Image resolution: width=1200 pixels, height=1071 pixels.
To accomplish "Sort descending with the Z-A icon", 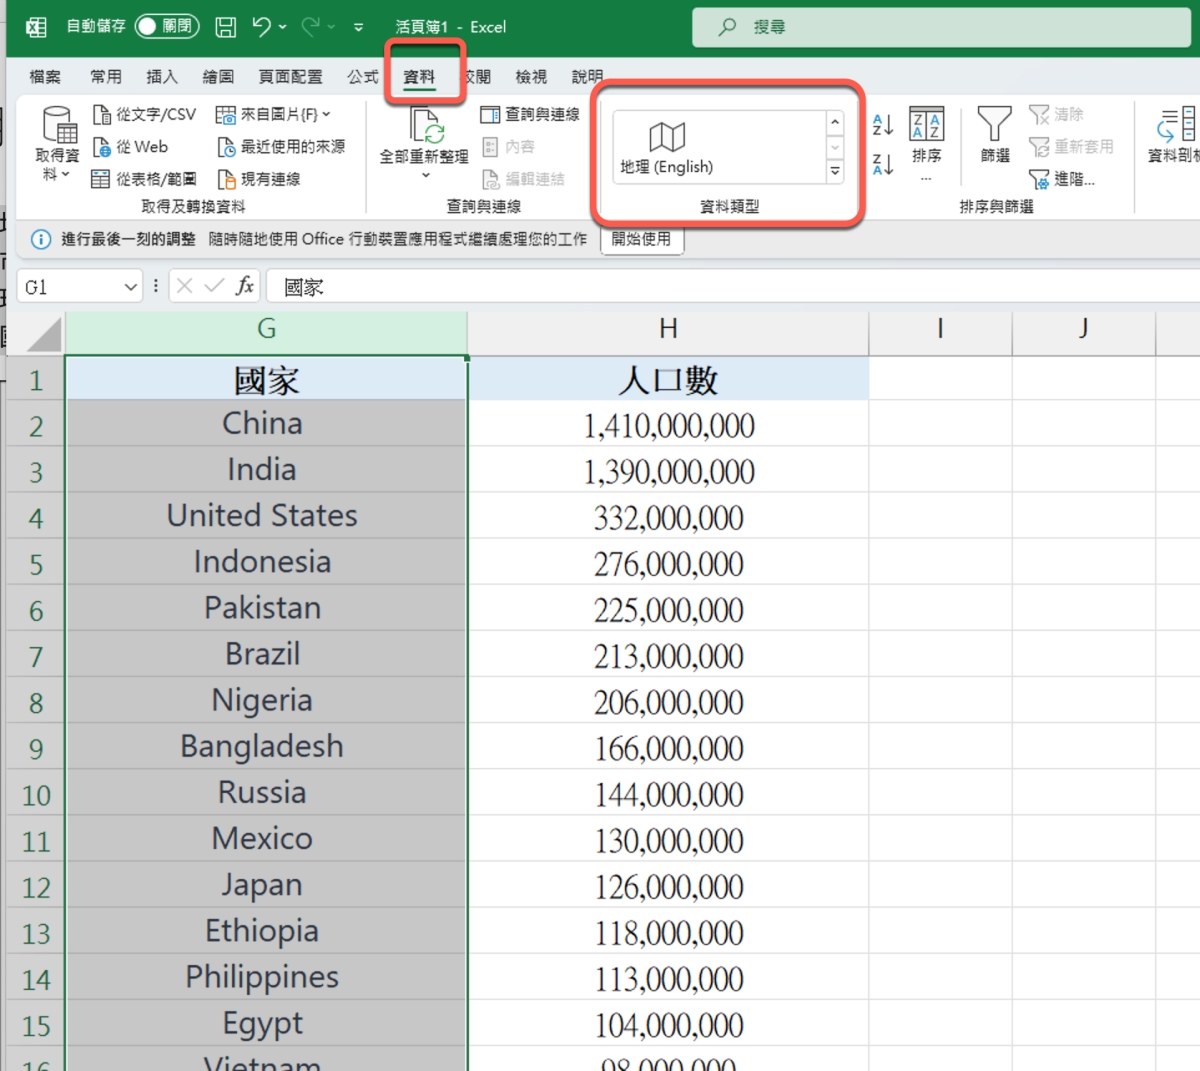I will point(882,164).
